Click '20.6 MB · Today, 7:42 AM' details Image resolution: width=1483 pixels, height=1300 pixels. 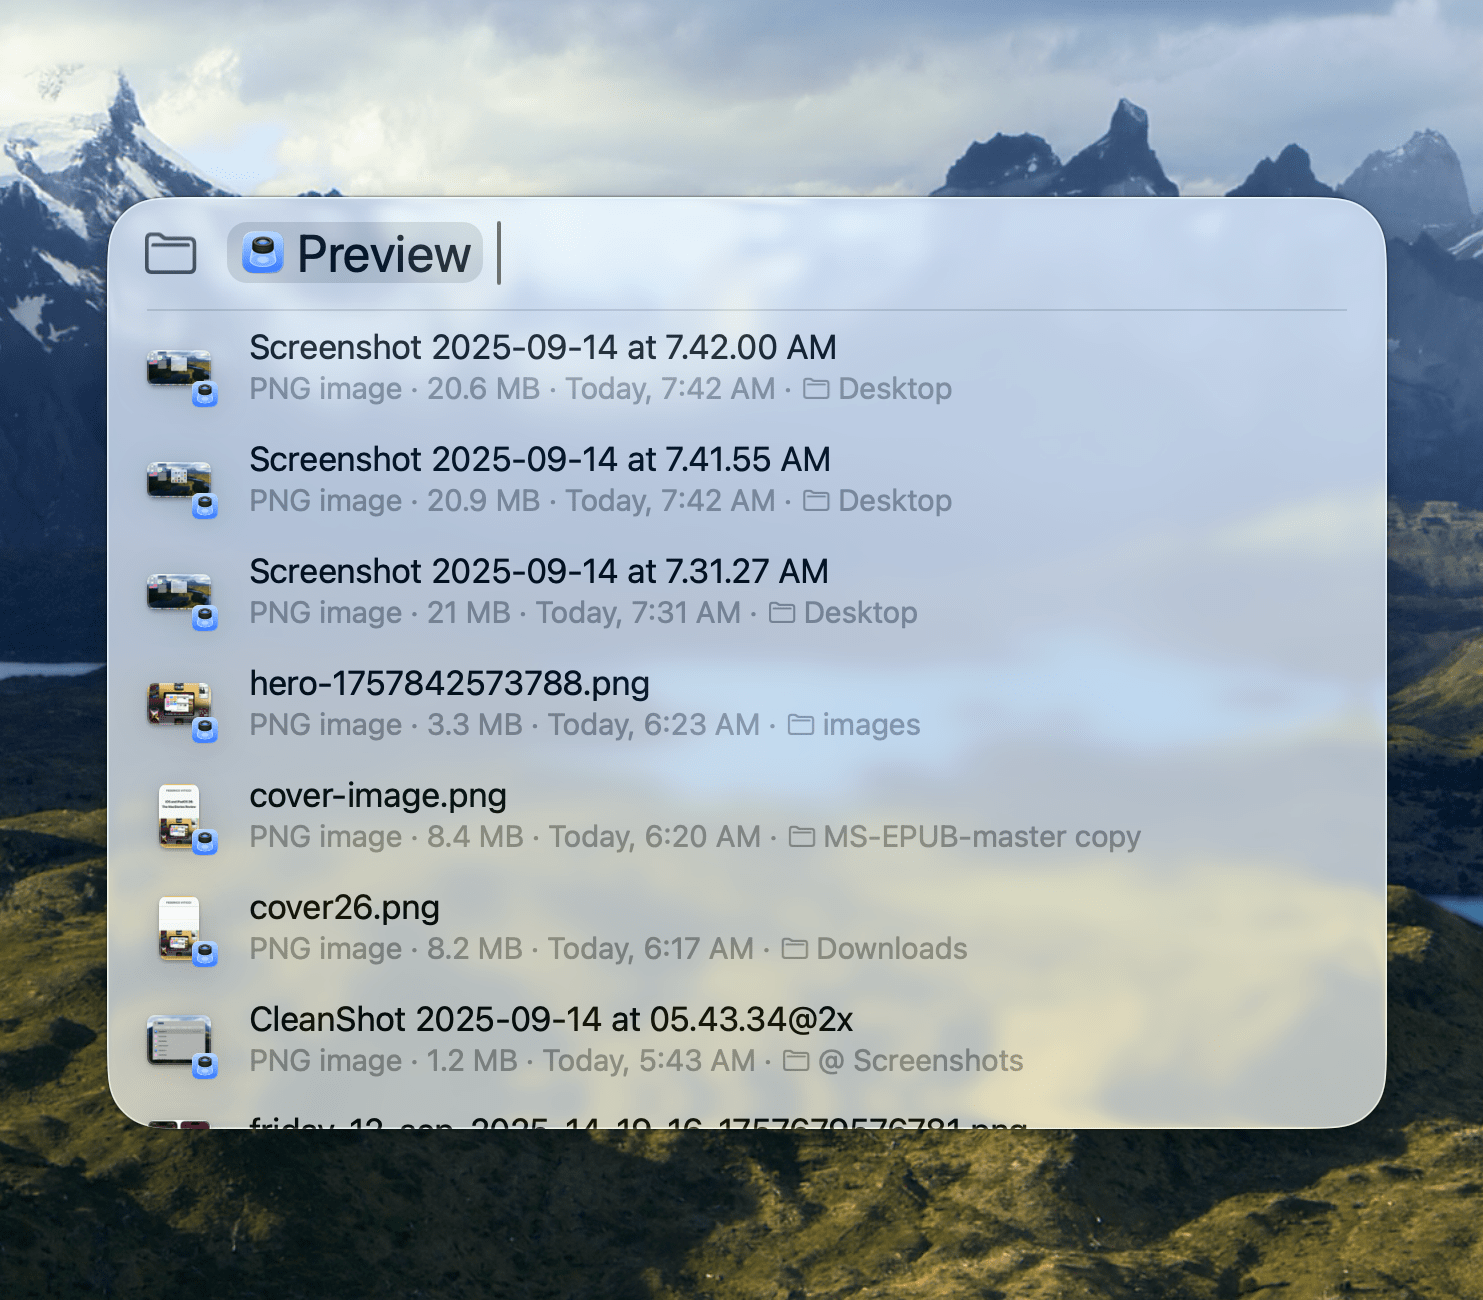coord(601,388)
